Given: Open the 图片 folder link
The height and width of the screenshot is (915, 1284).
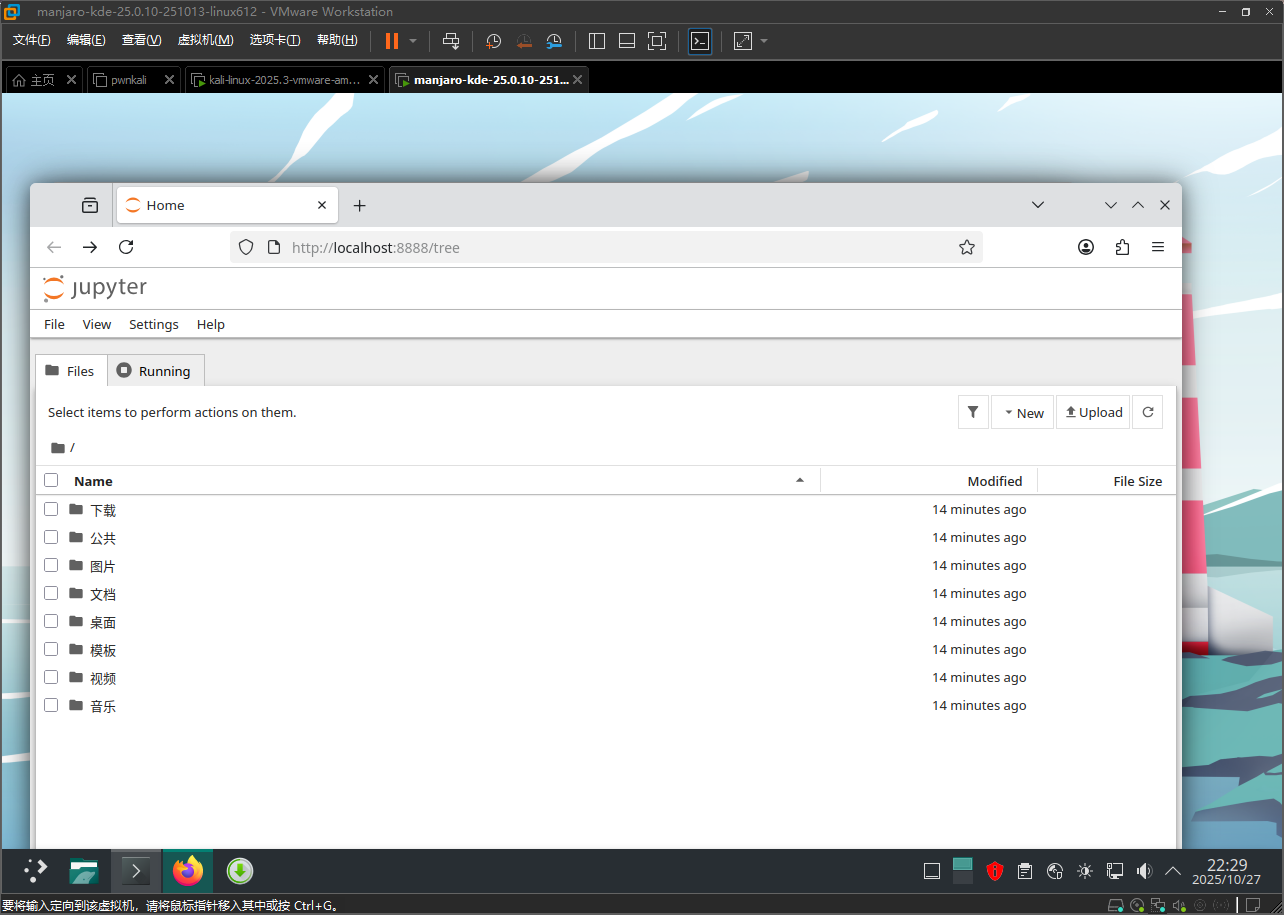Looking at the screenshot, I should click(x=103, y=566).
